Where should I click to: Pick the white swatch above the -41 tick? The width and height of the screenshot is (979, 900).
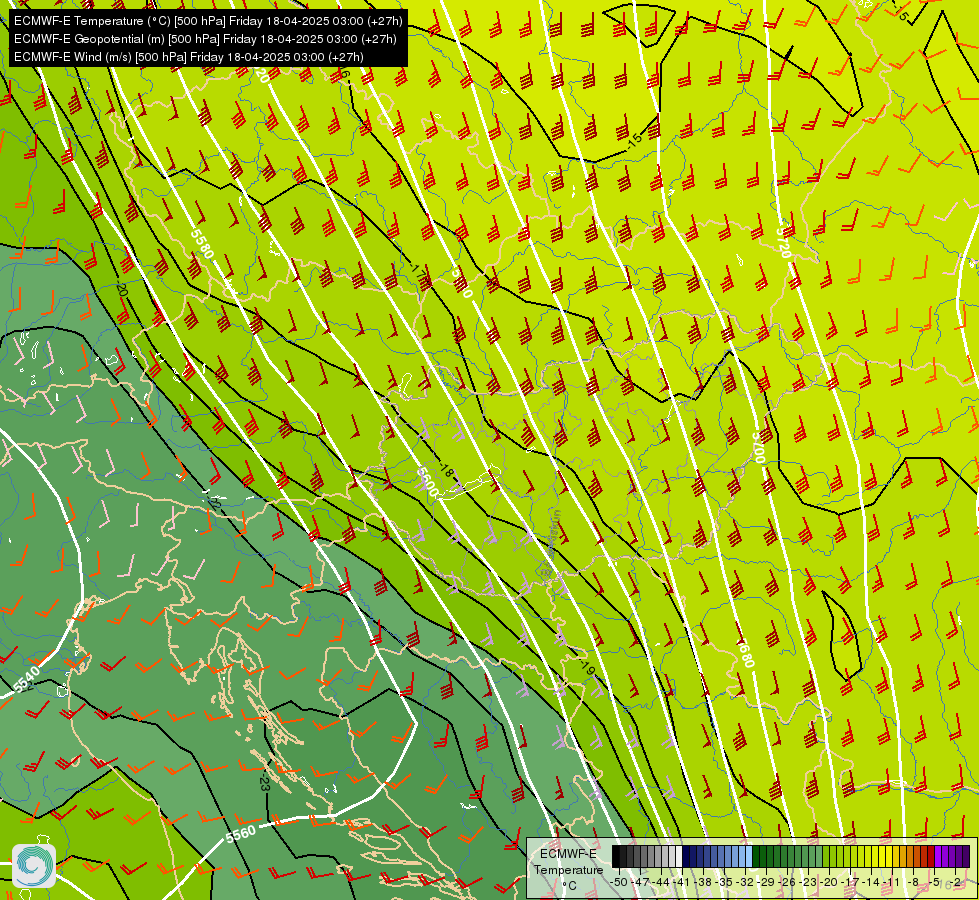679,856
